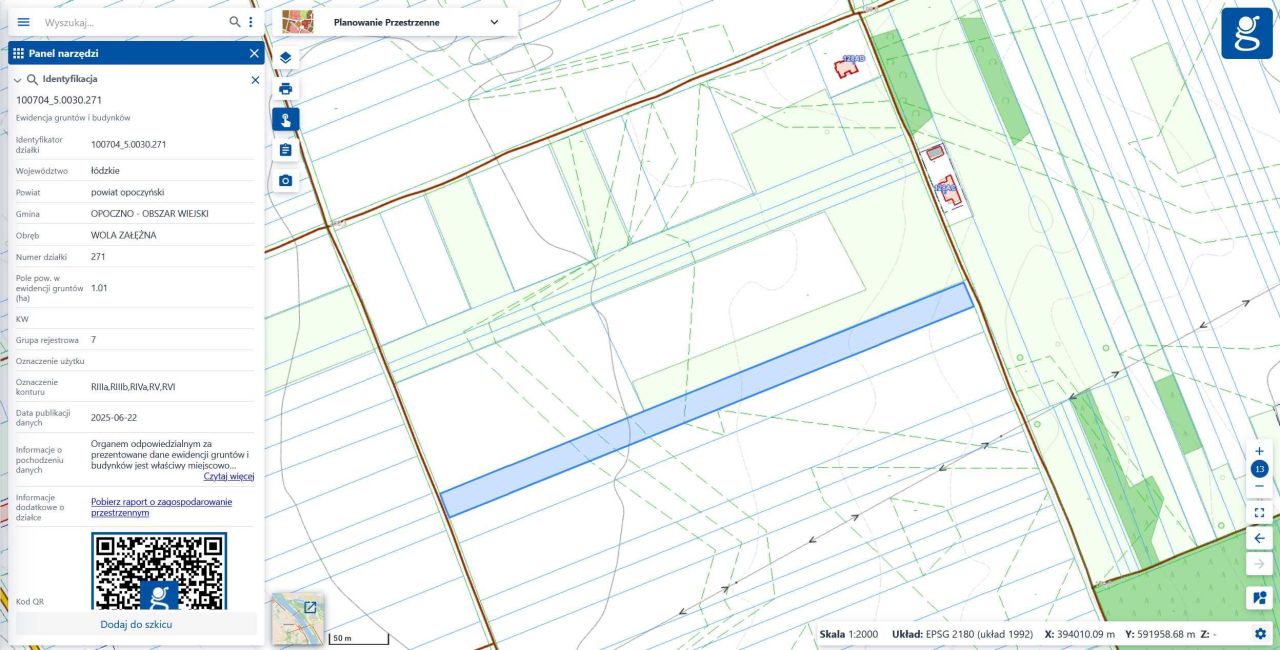Open the three-dot search options menu
The width and height of the screenshot is (1280, 650).
pos(251,22)
